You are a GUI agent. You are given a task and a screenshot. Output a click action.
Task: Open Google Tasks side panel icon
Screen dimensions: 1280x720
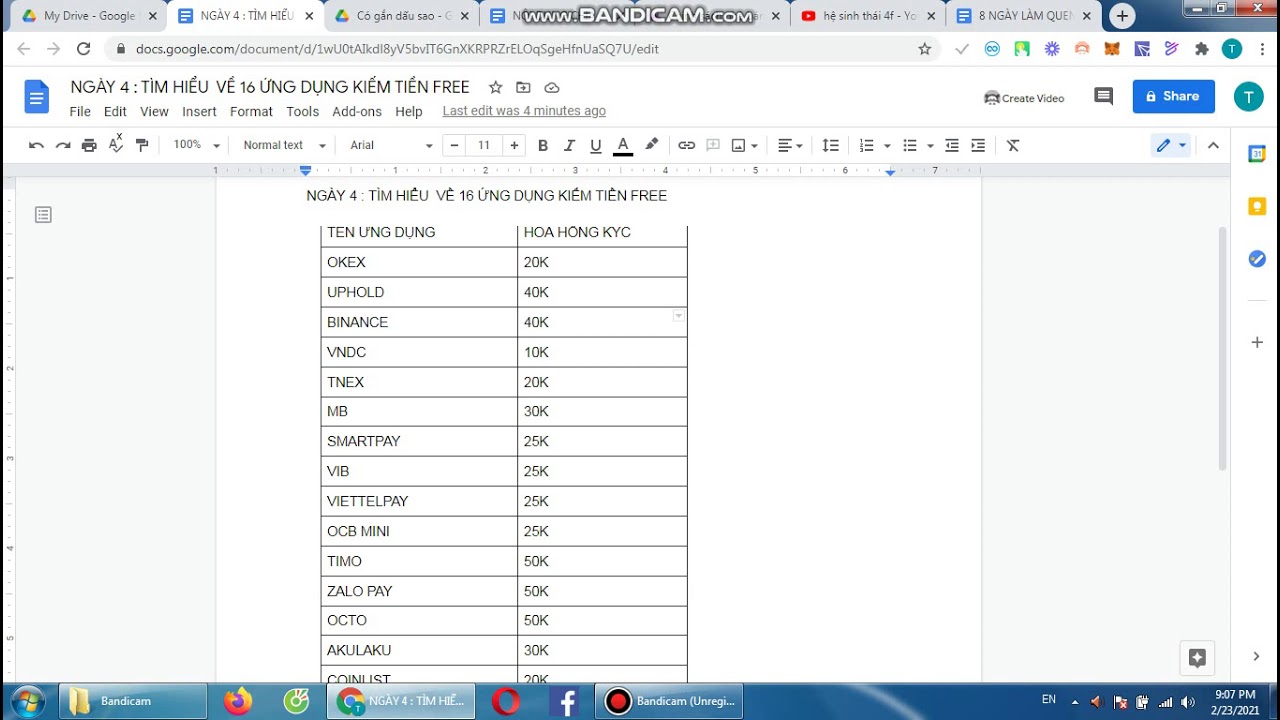coord(1257,259)
